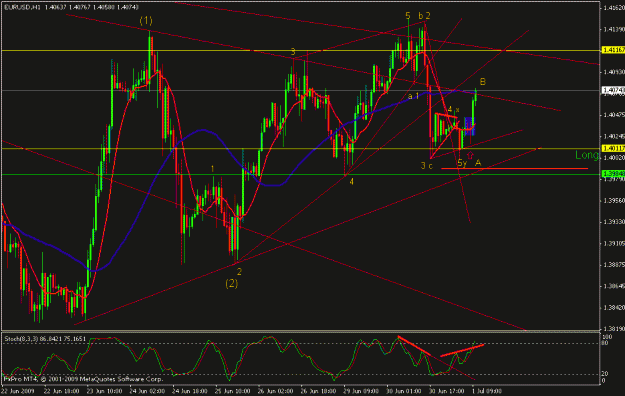
Task: Click the stochastic scale value 80
Action: pyautogui.click(x=605, y=343)
